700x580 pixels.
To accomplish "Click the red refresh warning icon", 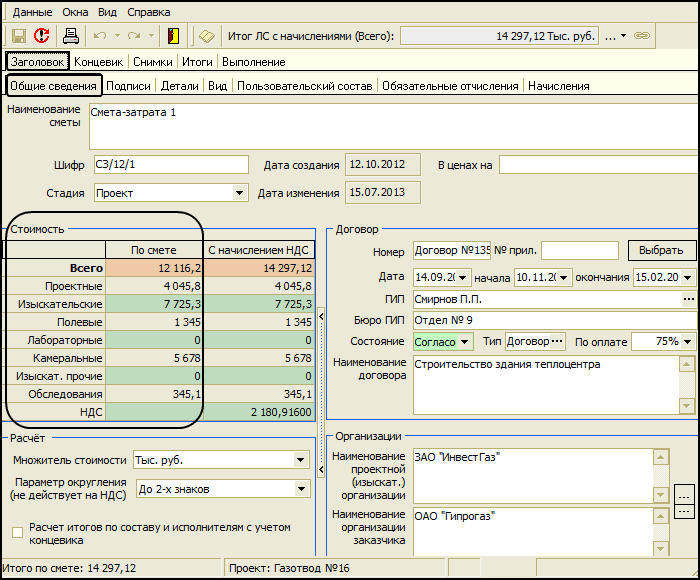I will pyautogui.click(x=42, y=36).
